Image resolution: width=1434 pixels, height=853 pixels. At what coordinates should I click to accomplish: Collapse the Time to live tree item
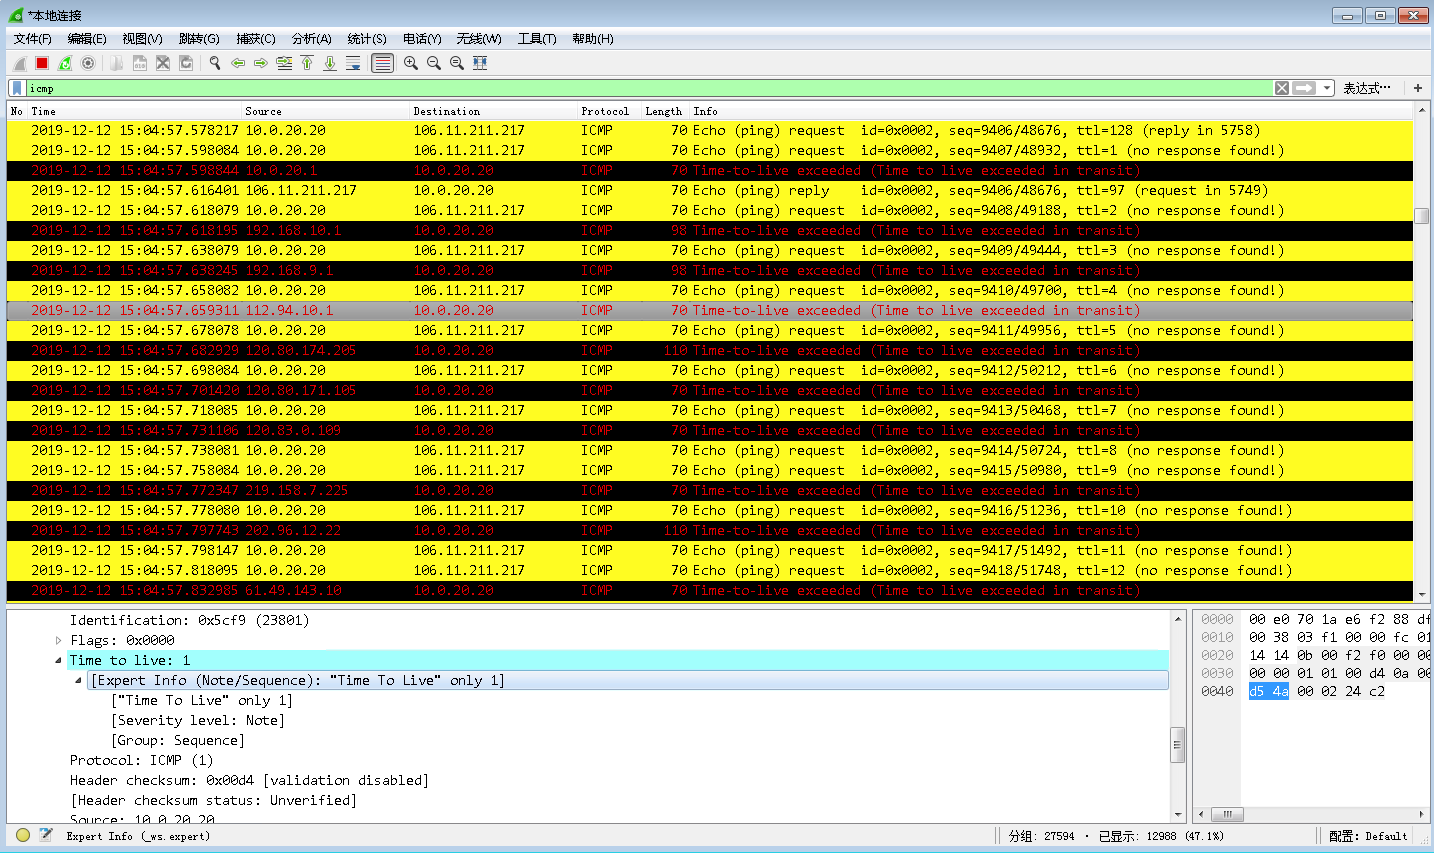pos(58,660)
